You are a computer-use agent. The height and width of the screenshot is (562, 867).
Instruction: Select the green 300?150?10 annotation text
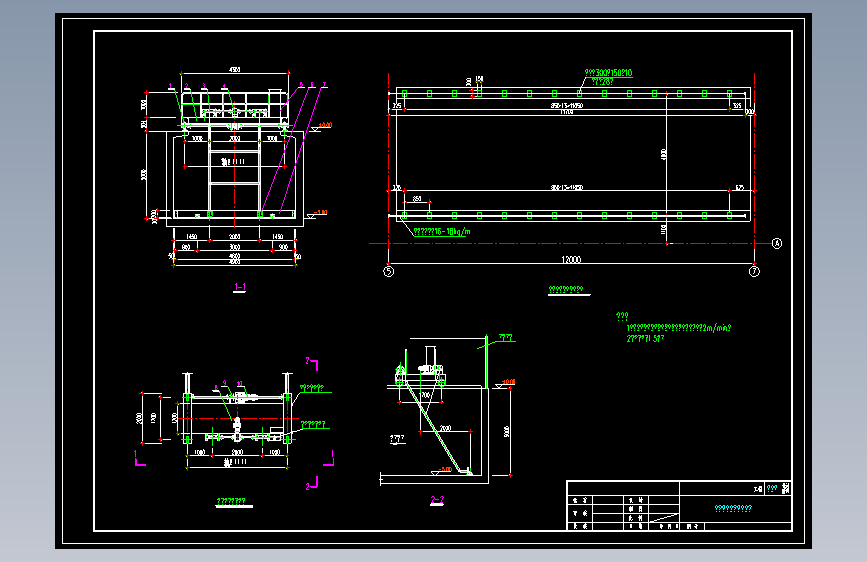608,72
